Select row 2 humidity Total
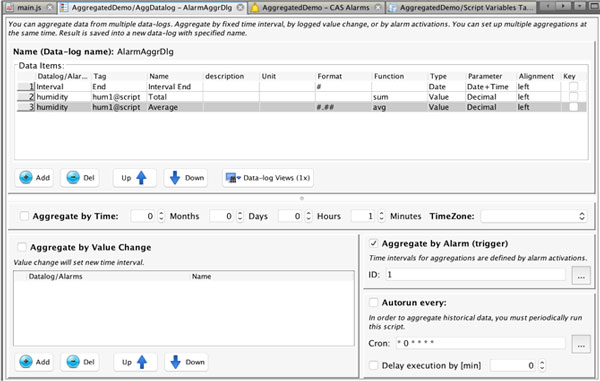 [301, 97]
